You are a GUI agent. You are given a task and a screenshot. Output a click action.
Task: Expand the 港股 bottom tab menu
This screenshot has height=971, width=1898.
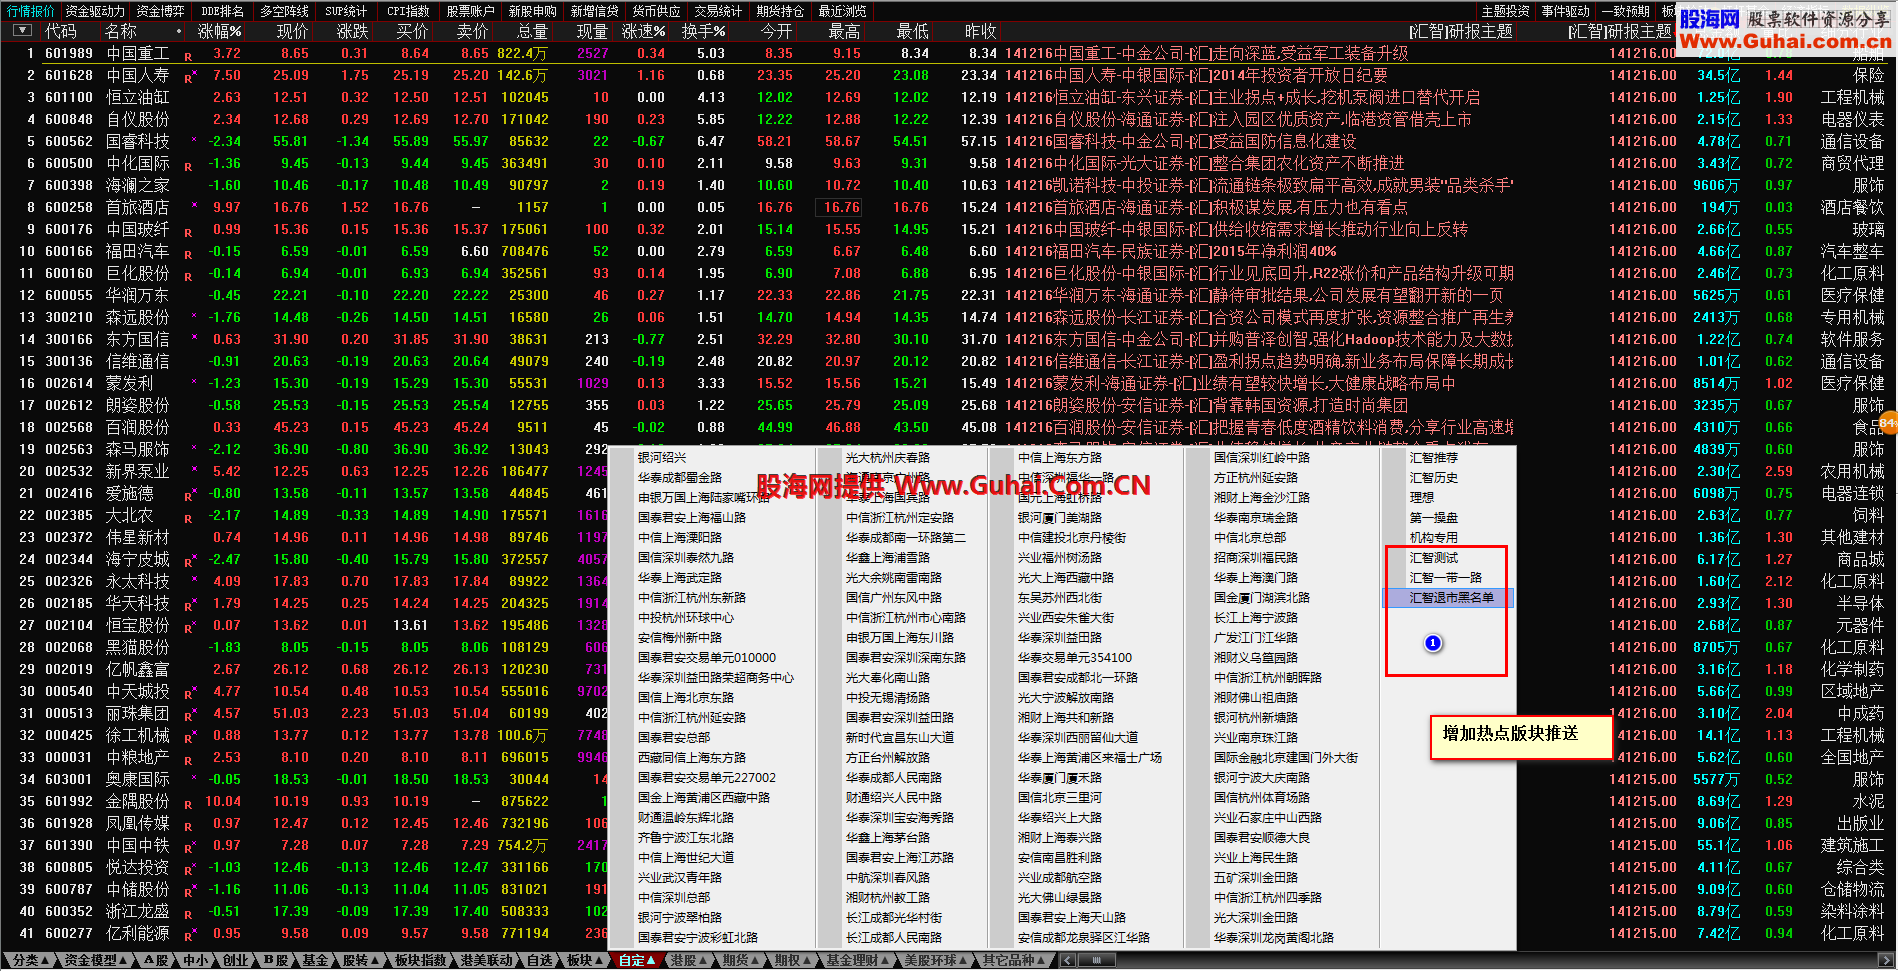(688, 960)
